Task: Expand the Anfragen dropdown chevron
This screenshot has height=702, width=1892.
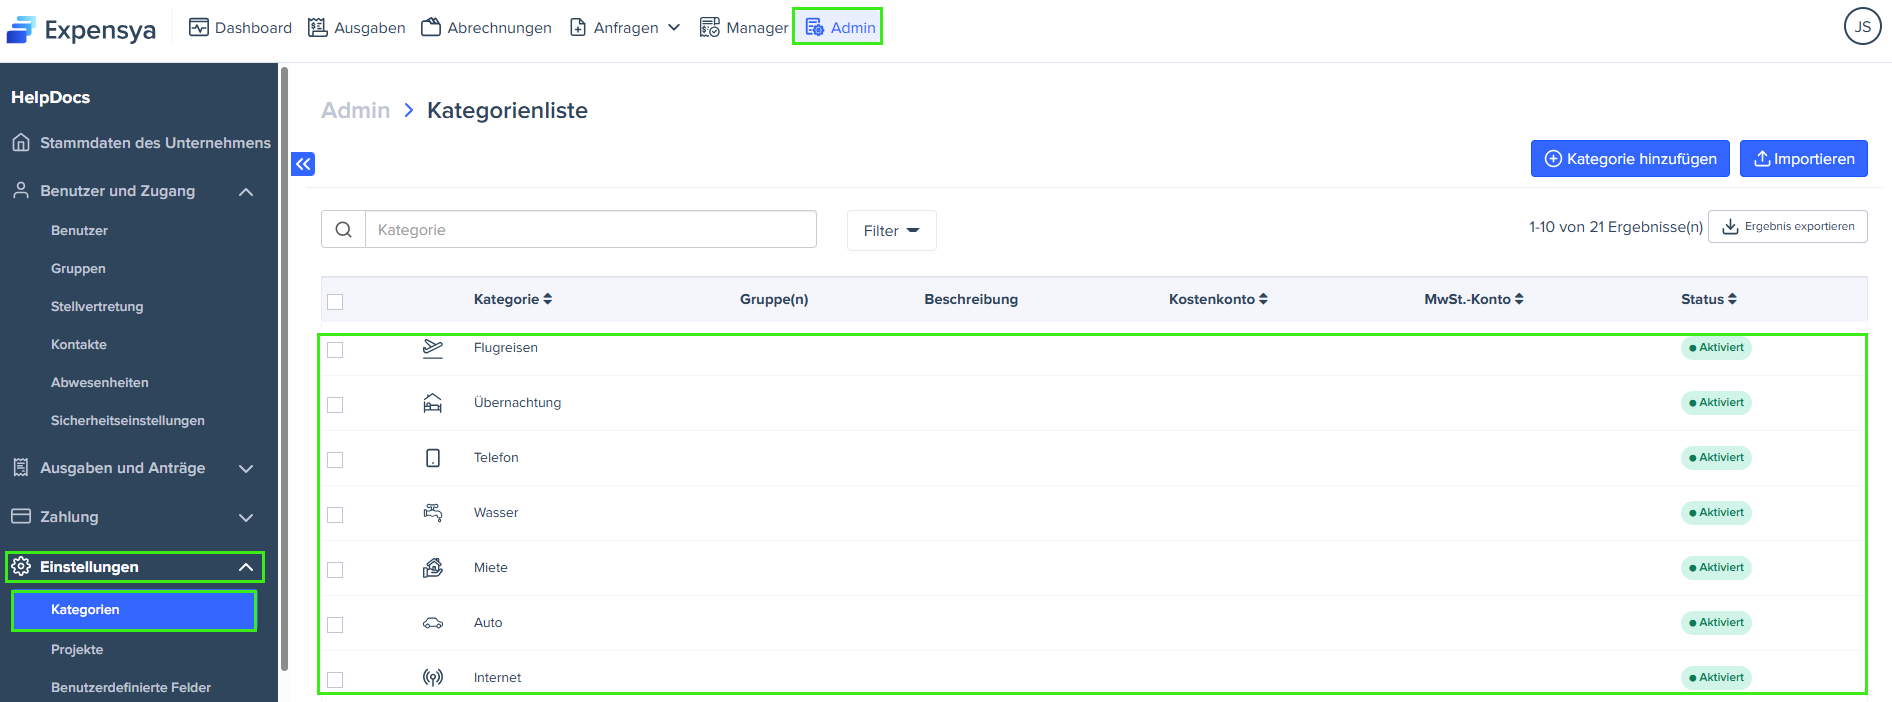Action: pos(674,27)
